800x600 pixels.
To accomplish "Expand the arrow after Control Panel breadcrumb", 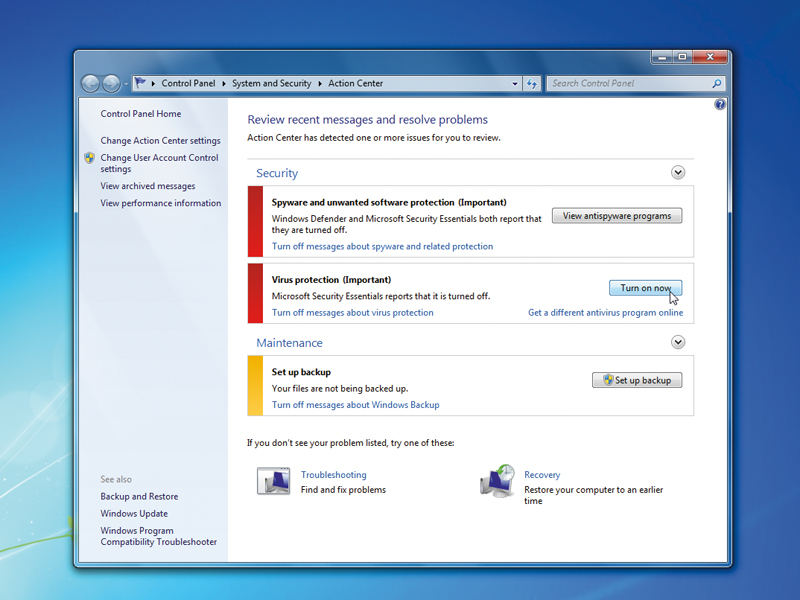I will [x=223, y=84].
